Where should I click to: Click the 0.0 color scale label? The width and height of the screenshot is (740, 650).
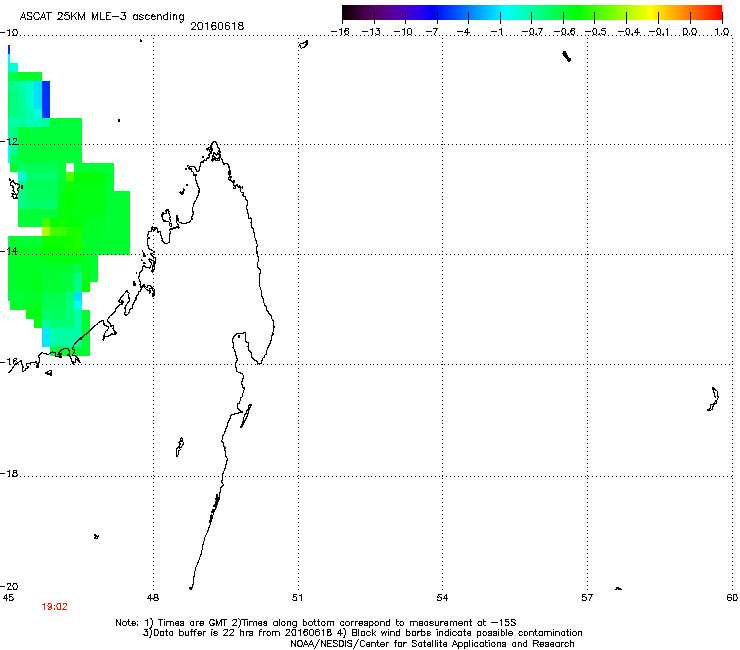(690, 32)
